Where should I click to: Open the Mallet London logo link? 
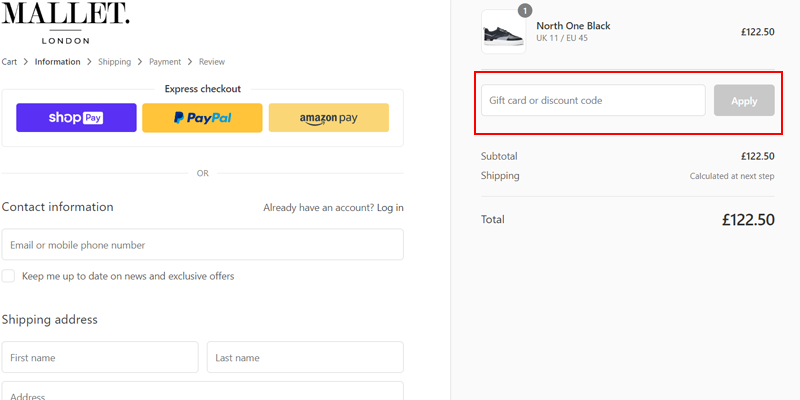(x=66, y=22)
